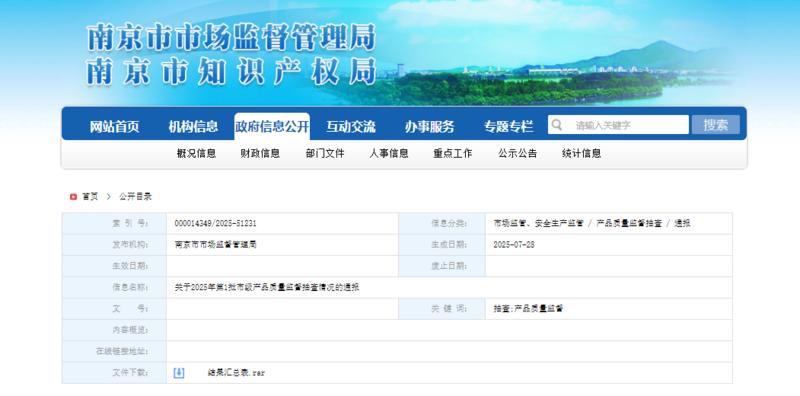Go to 首页 in the breadcrumb
This screenshot has height=396, width=800.
pyautogui.click(x=90, y=196)
